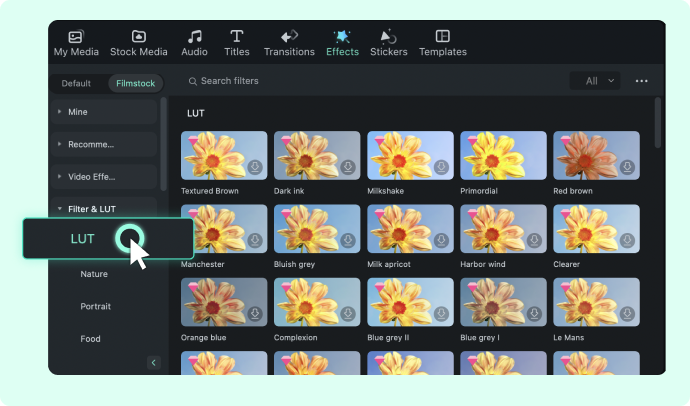The height and width of the screenshot is (406, 690).
Task: Open the All filter dropdown
Action: (595, 81)
